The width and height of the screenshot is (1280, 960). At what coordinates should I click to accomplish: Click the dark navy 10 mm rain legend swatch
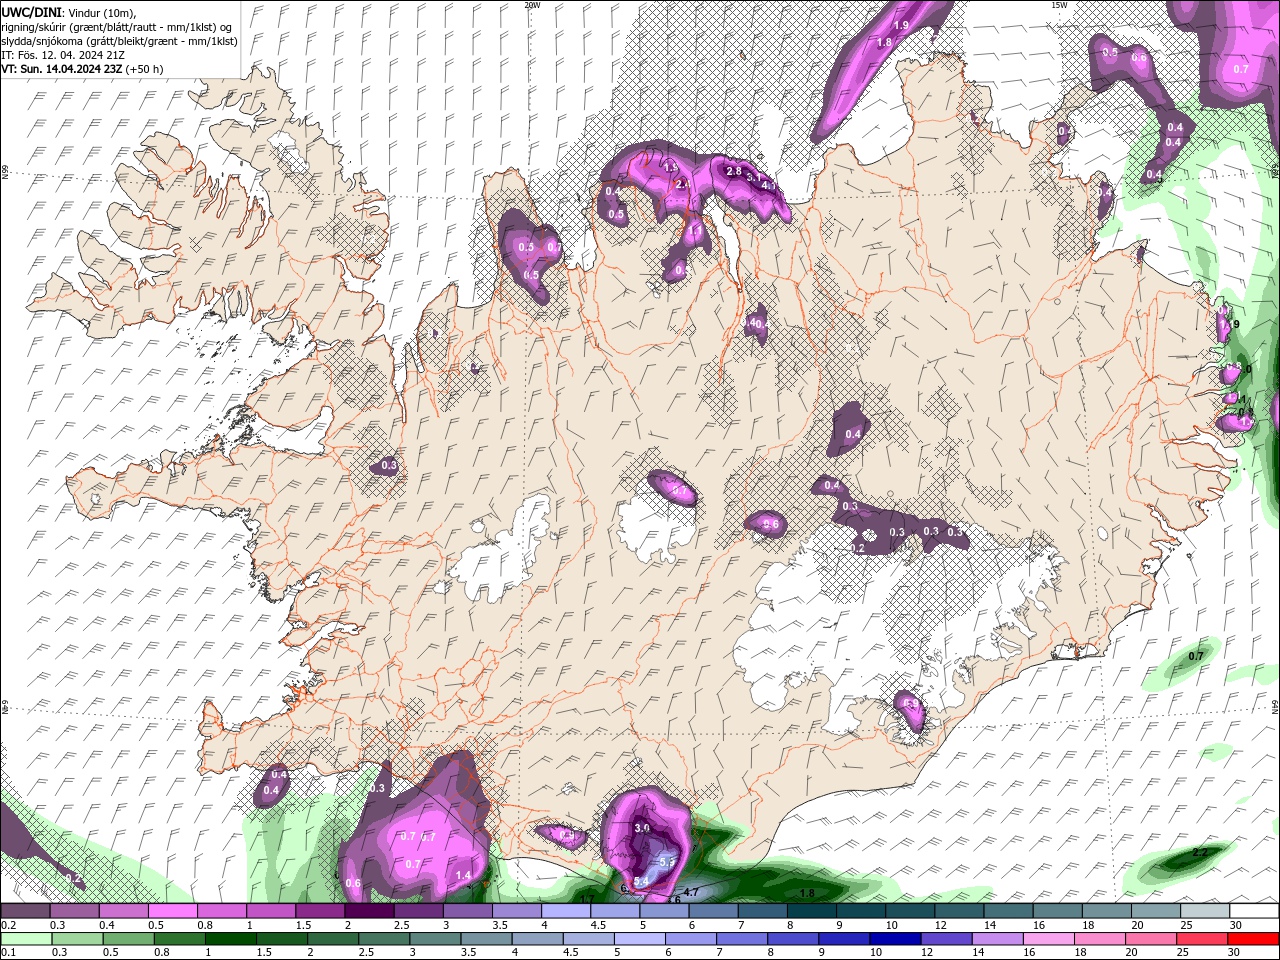click(894, 939)
